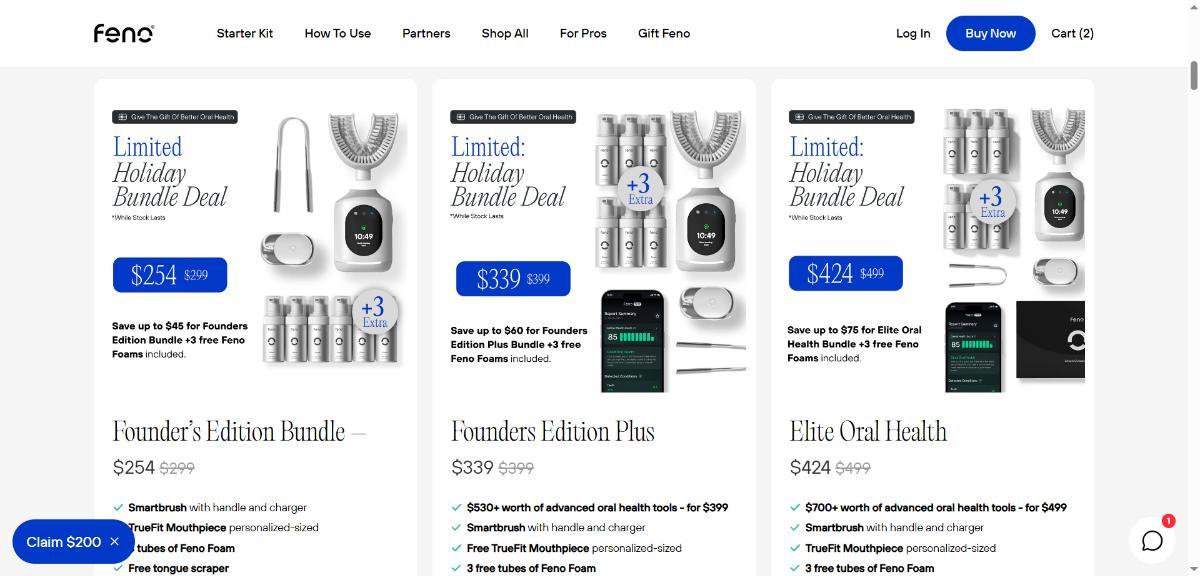Click gift icon on Founders Edition Plus banner
Screen dimensions: 1200x576
click(460, 117)
